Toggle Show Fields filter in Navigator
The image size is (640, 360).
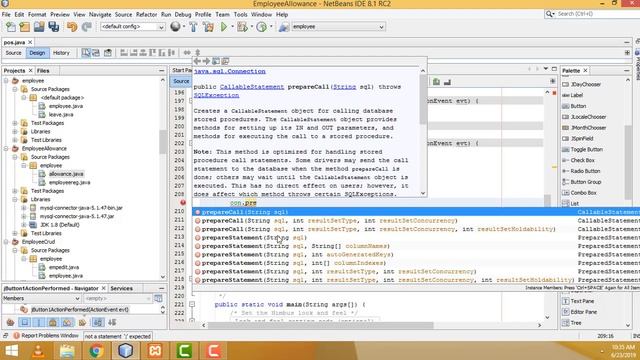(x=25, y=322)
